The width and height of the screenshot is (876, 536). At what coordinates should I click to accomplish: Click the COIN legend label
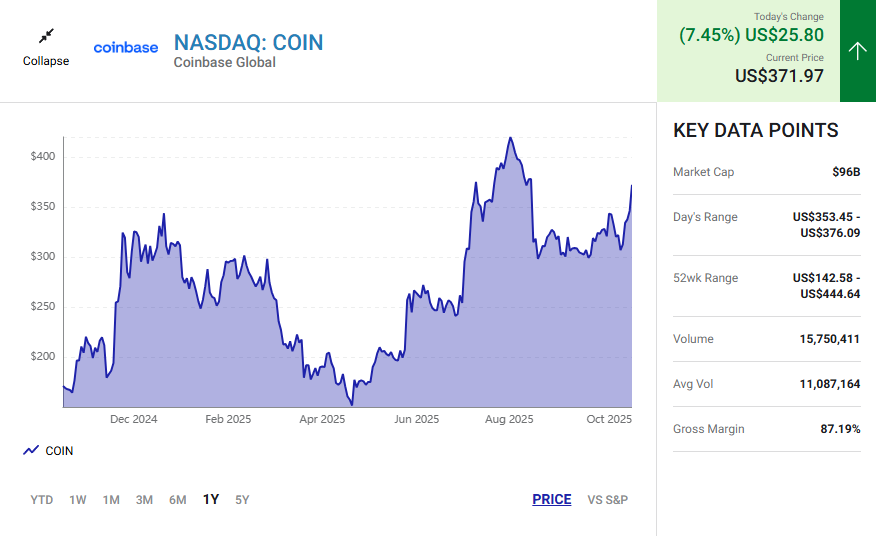59,451
